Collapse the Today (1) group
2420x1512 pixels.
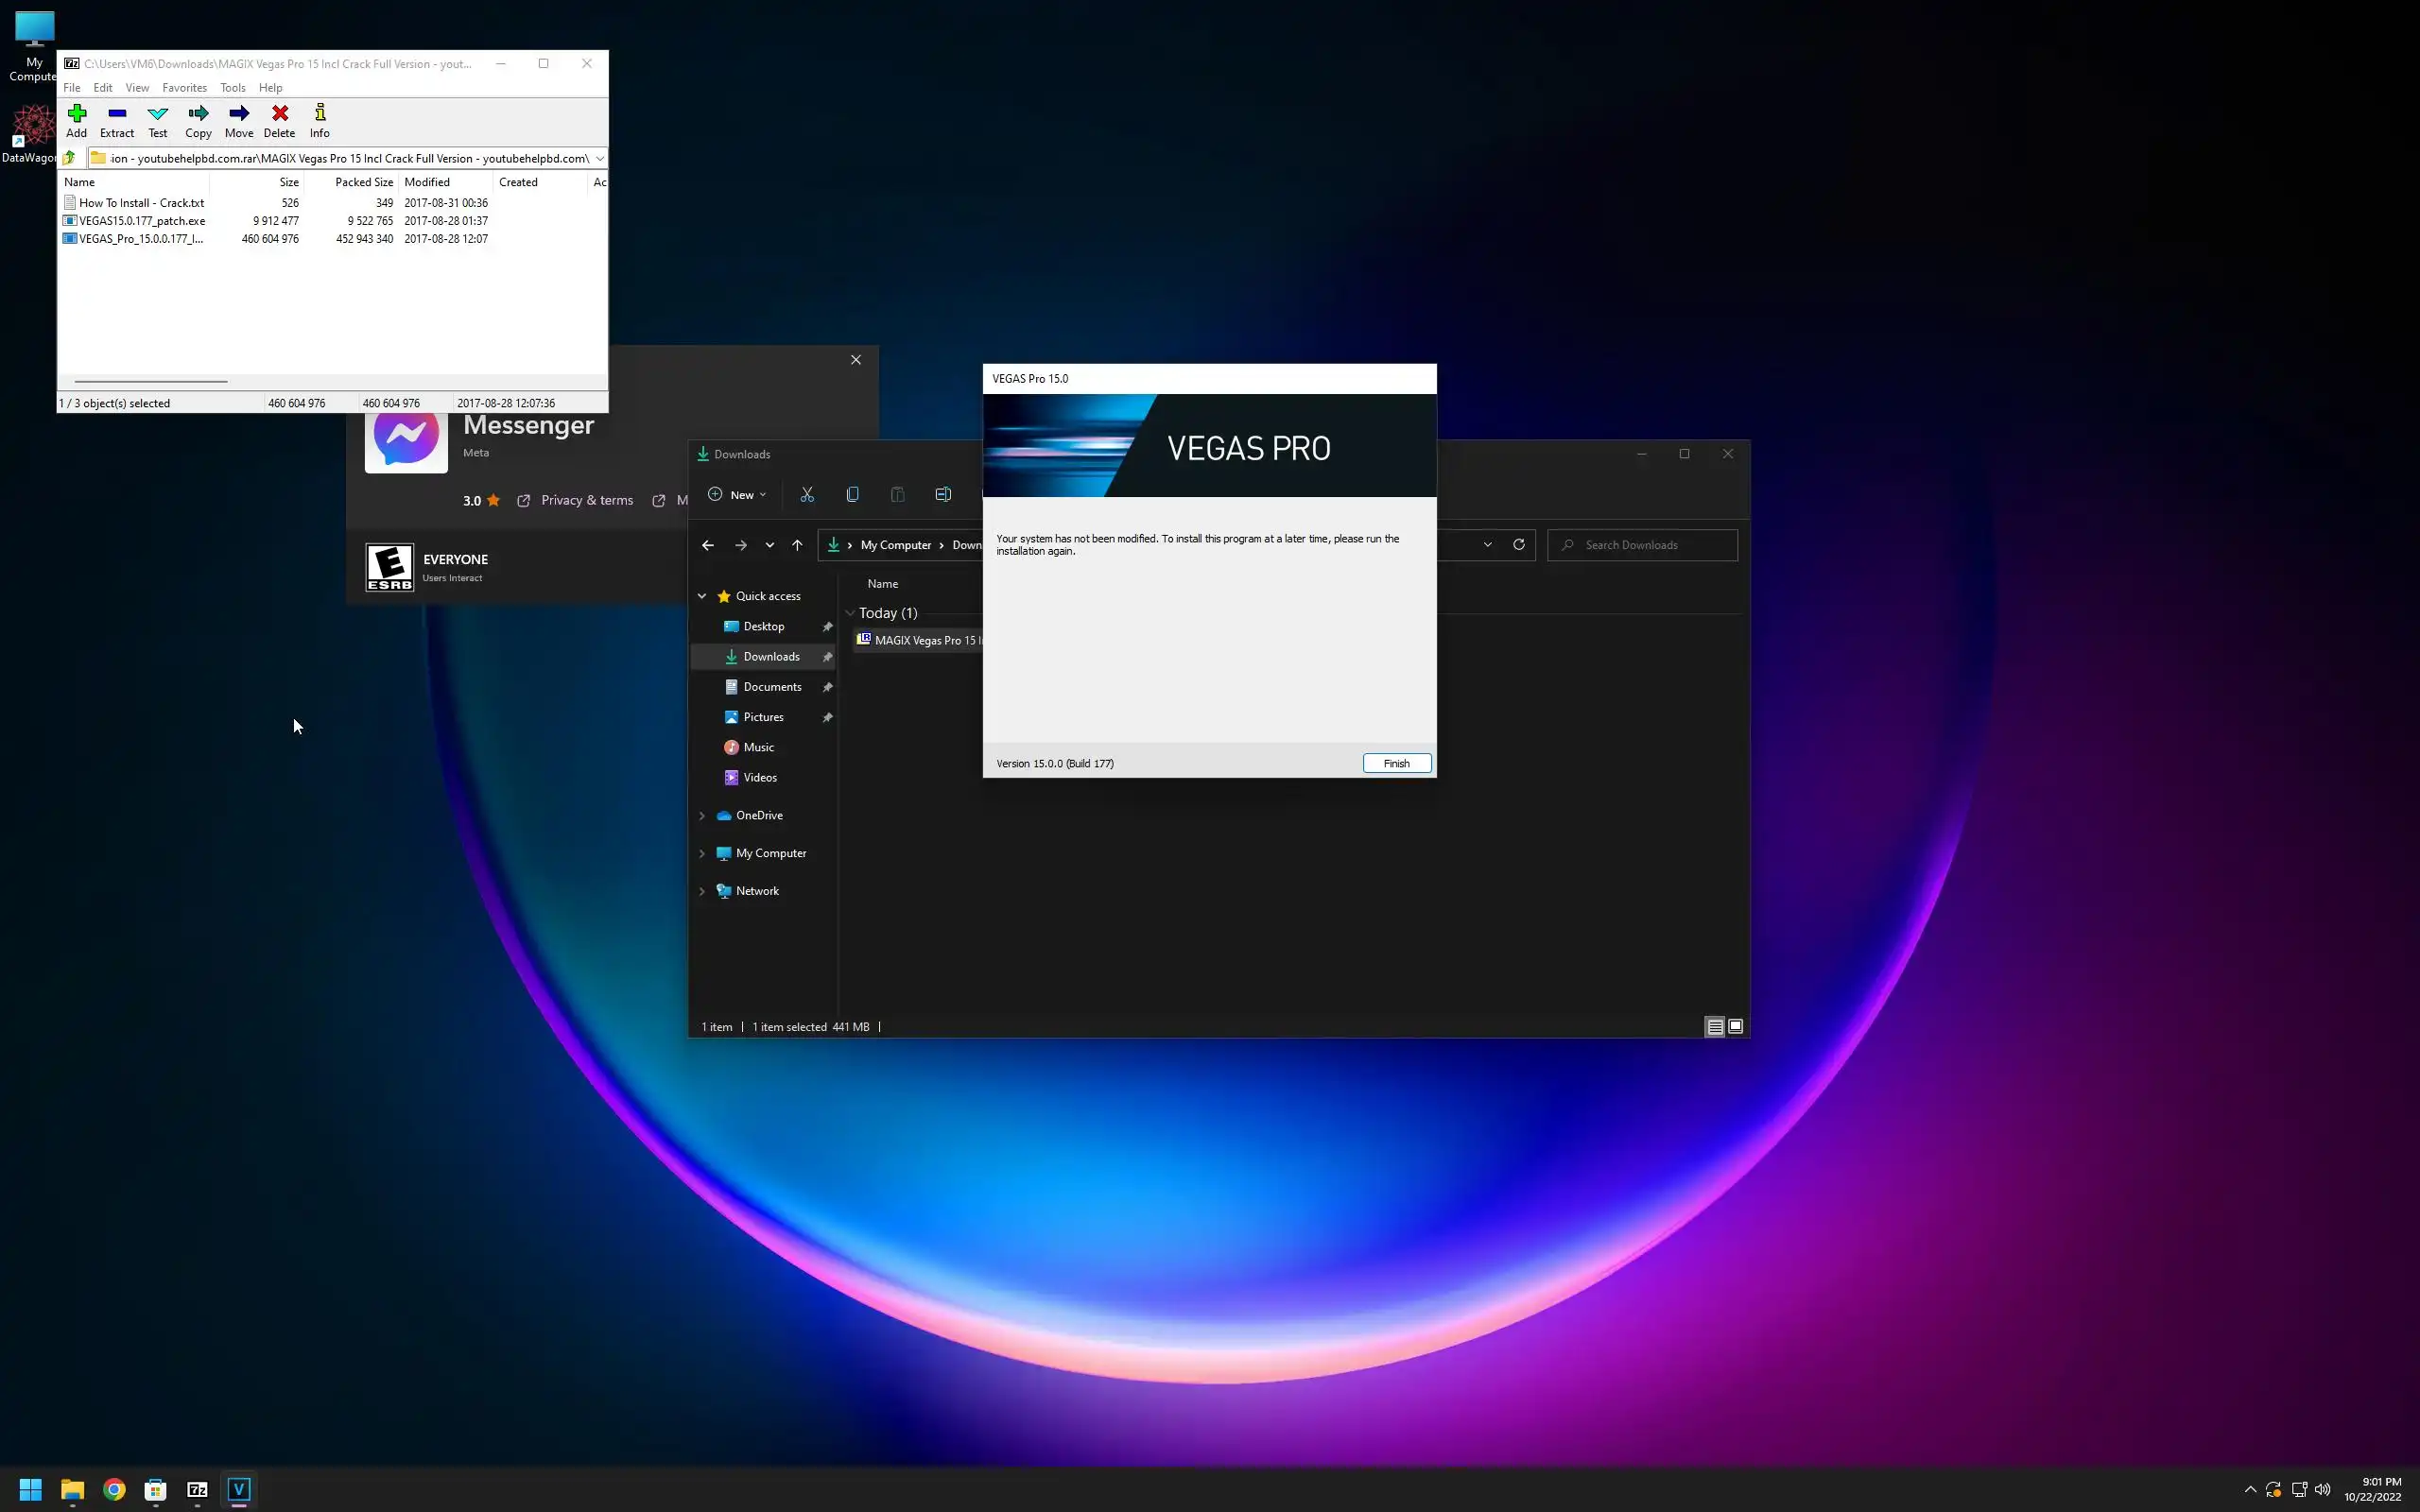coord(850,613)
